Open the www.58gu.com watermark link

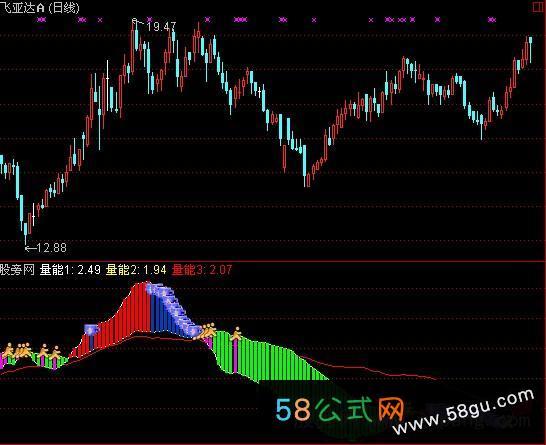pyautogui.click(x=464, y=412)
